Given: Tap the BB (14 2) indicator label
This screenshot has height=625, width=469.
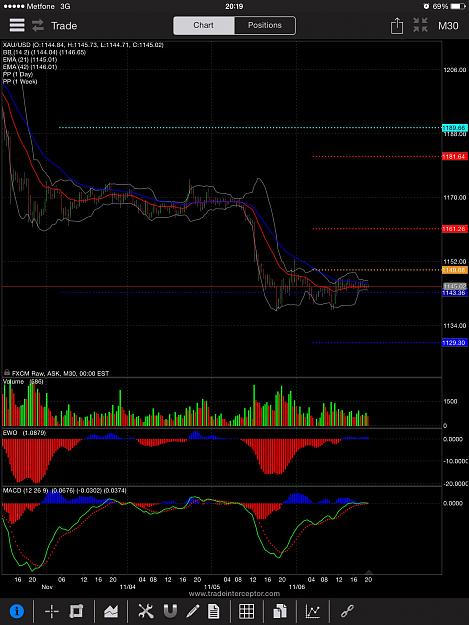Looking at the screenshot, I should tap(44, 52).
